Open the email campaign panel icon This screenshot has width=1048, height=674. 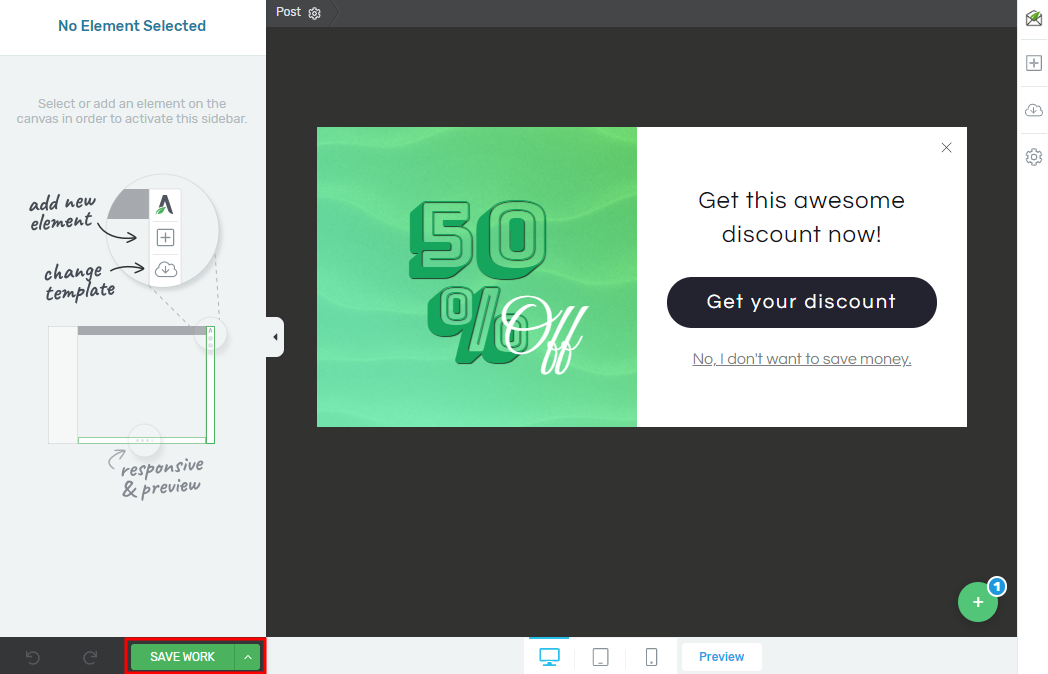[1033, 18]
